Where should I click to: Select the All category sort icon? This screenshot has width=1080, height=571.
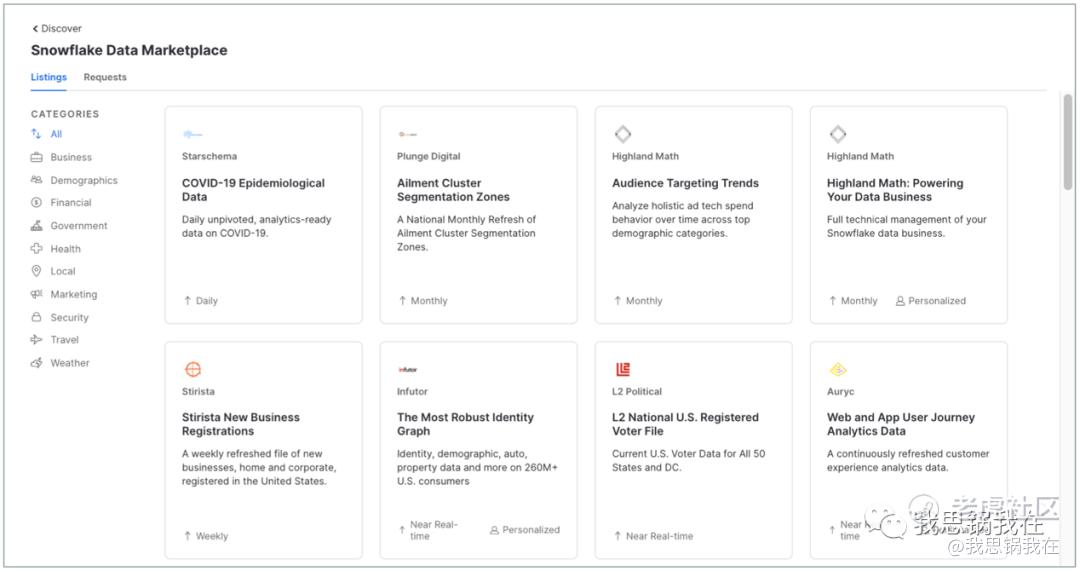tap(37, 134)
